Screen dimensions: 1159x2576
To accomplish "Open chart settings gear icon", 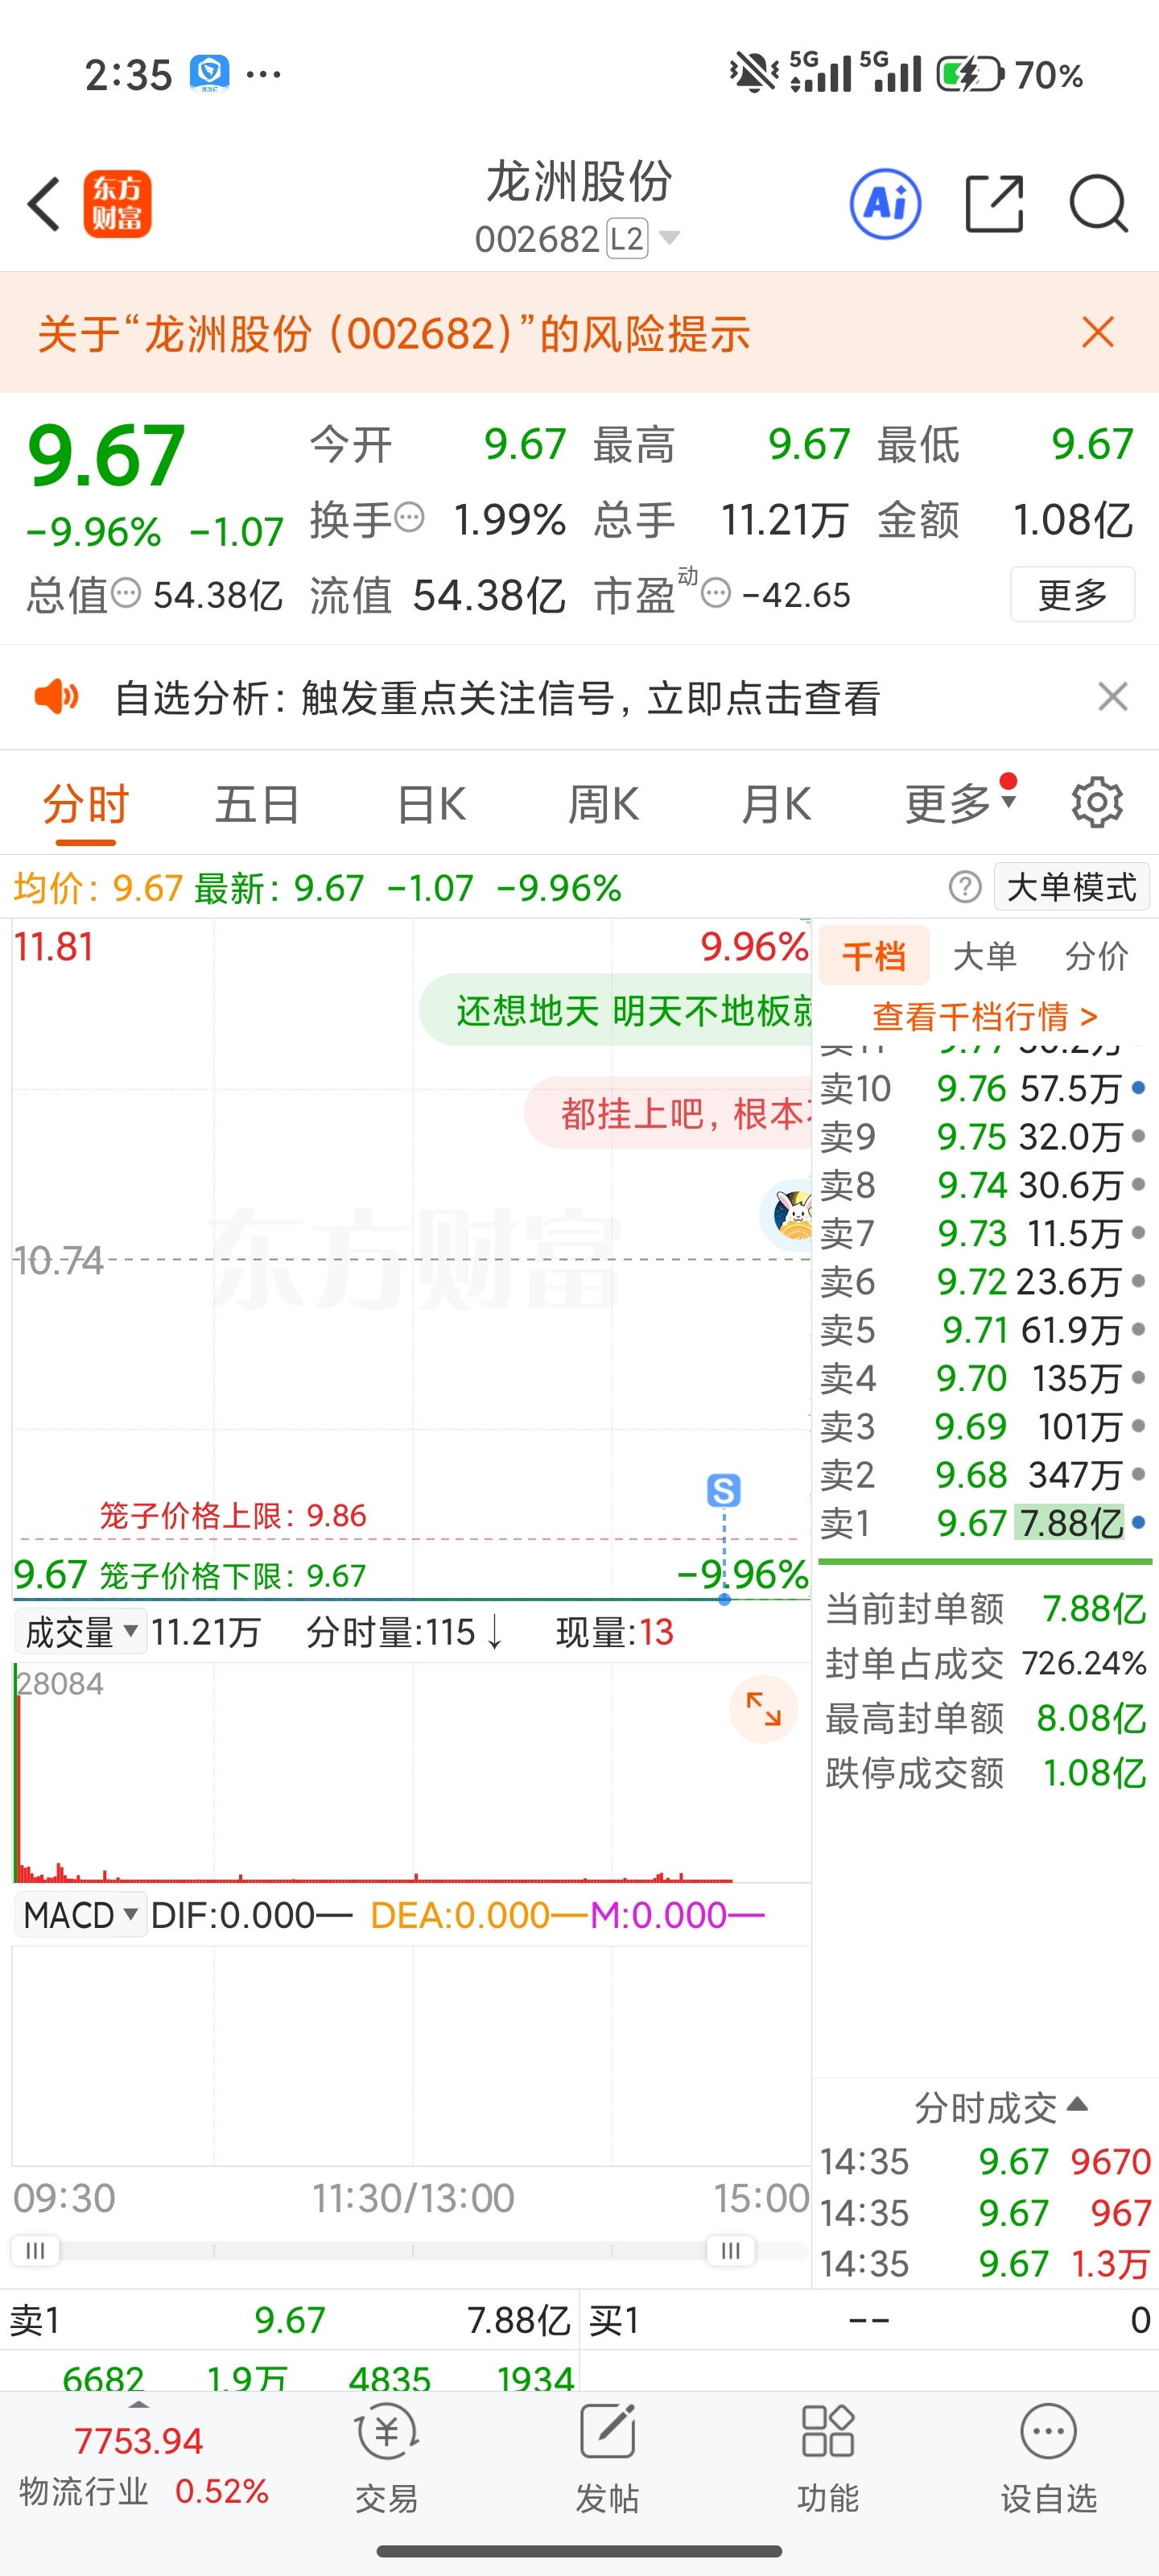I will tap(1097, 803).
